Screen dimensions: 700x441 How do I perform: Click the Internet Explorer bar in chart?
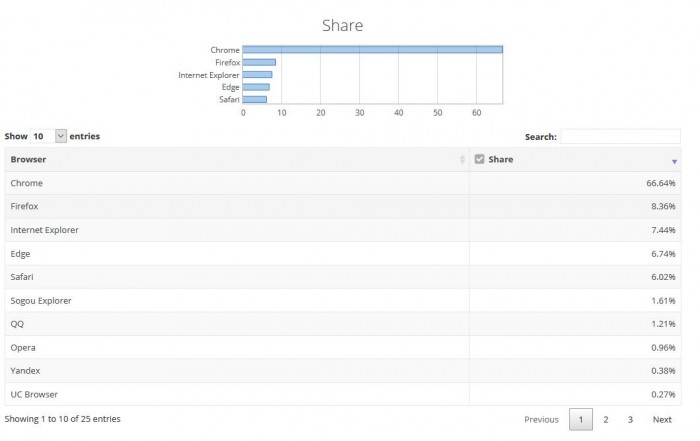click(x=257, y=74)
